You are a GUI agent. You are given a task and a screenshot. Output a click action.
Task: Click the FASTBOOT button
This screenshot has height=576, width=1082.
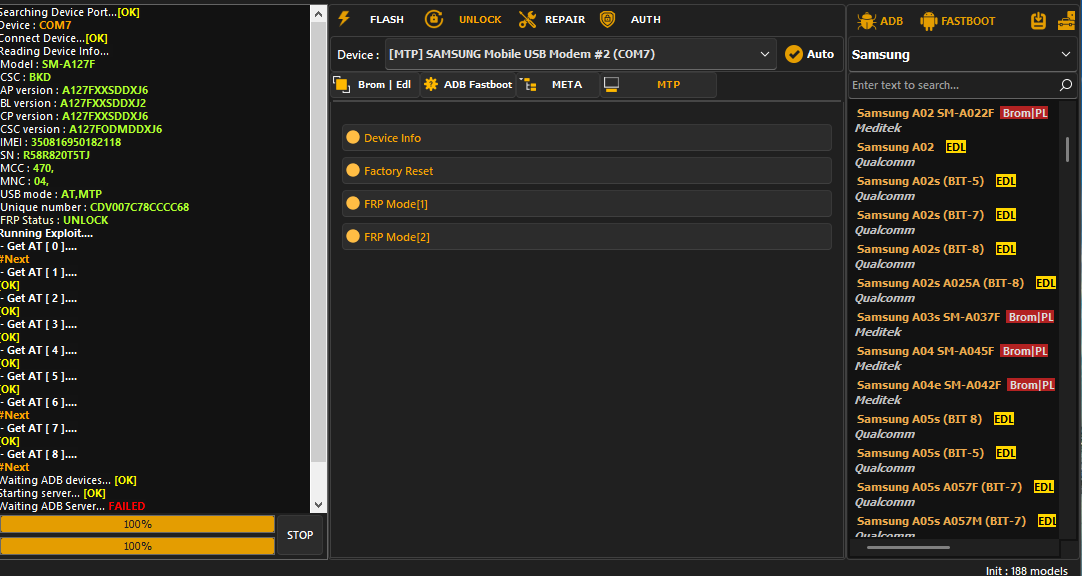click(x=958, y=21)
